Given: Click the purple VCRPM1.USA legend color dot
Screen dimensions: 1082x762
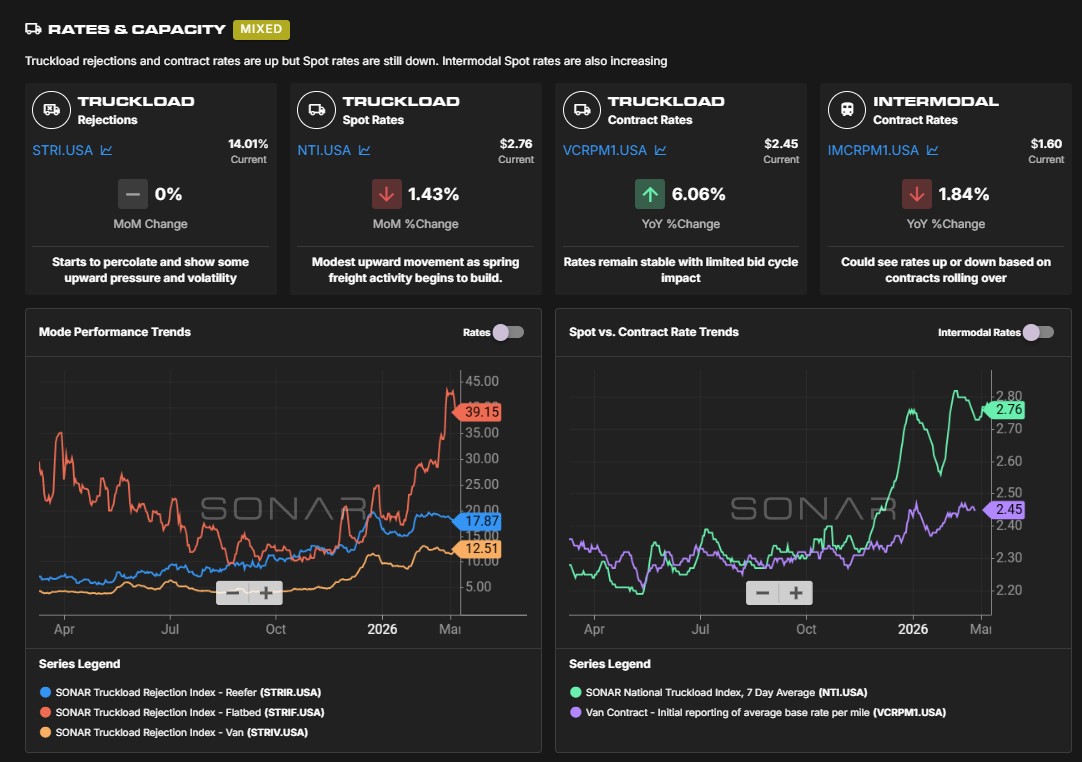Looking at the screenshot, I should 576,712.
